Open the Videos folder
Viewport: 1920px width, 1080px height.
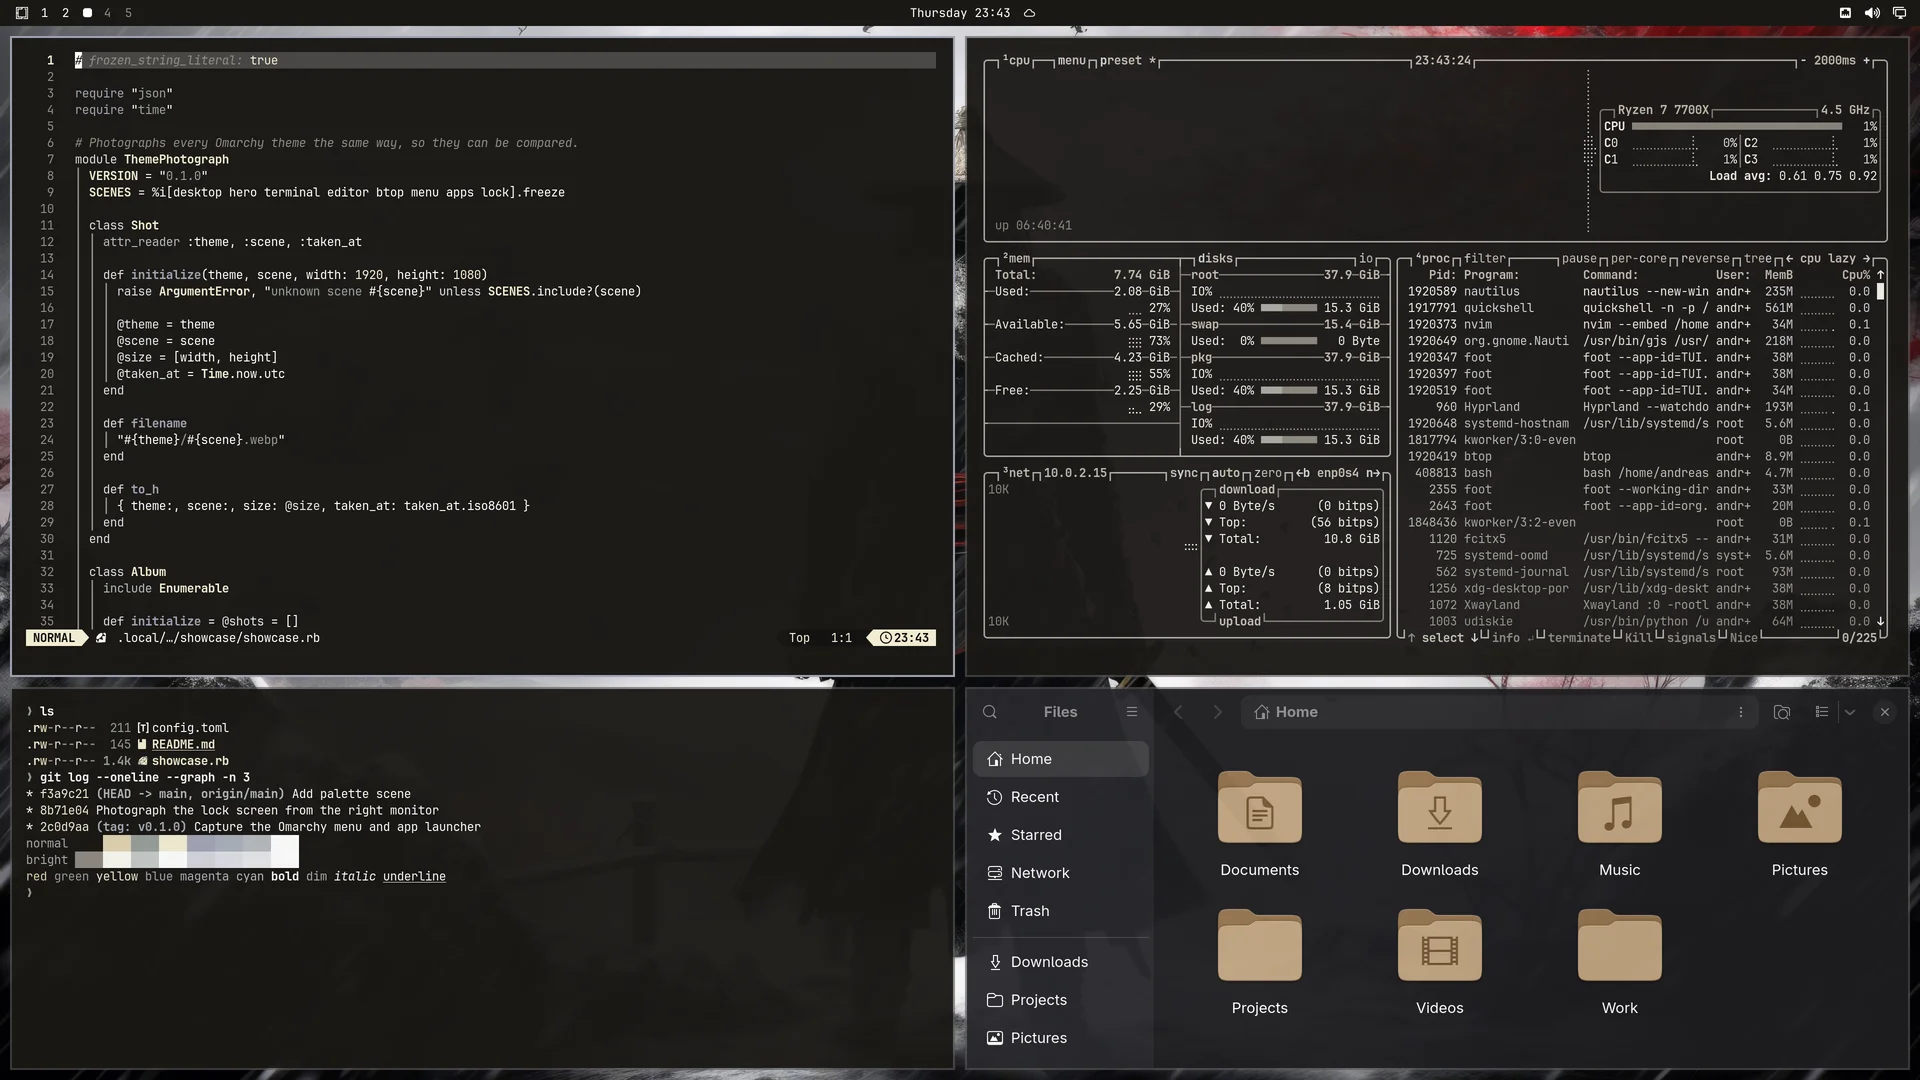tap(1439, 963)
